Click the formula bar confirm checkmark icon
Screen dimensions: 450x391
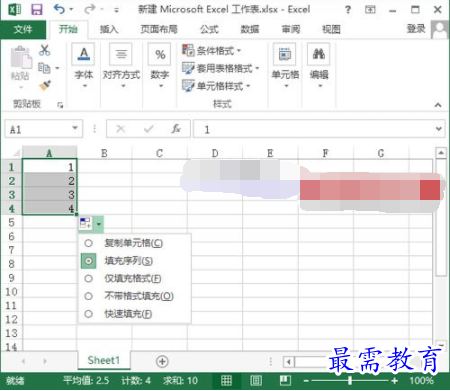(x=149, y=129)
